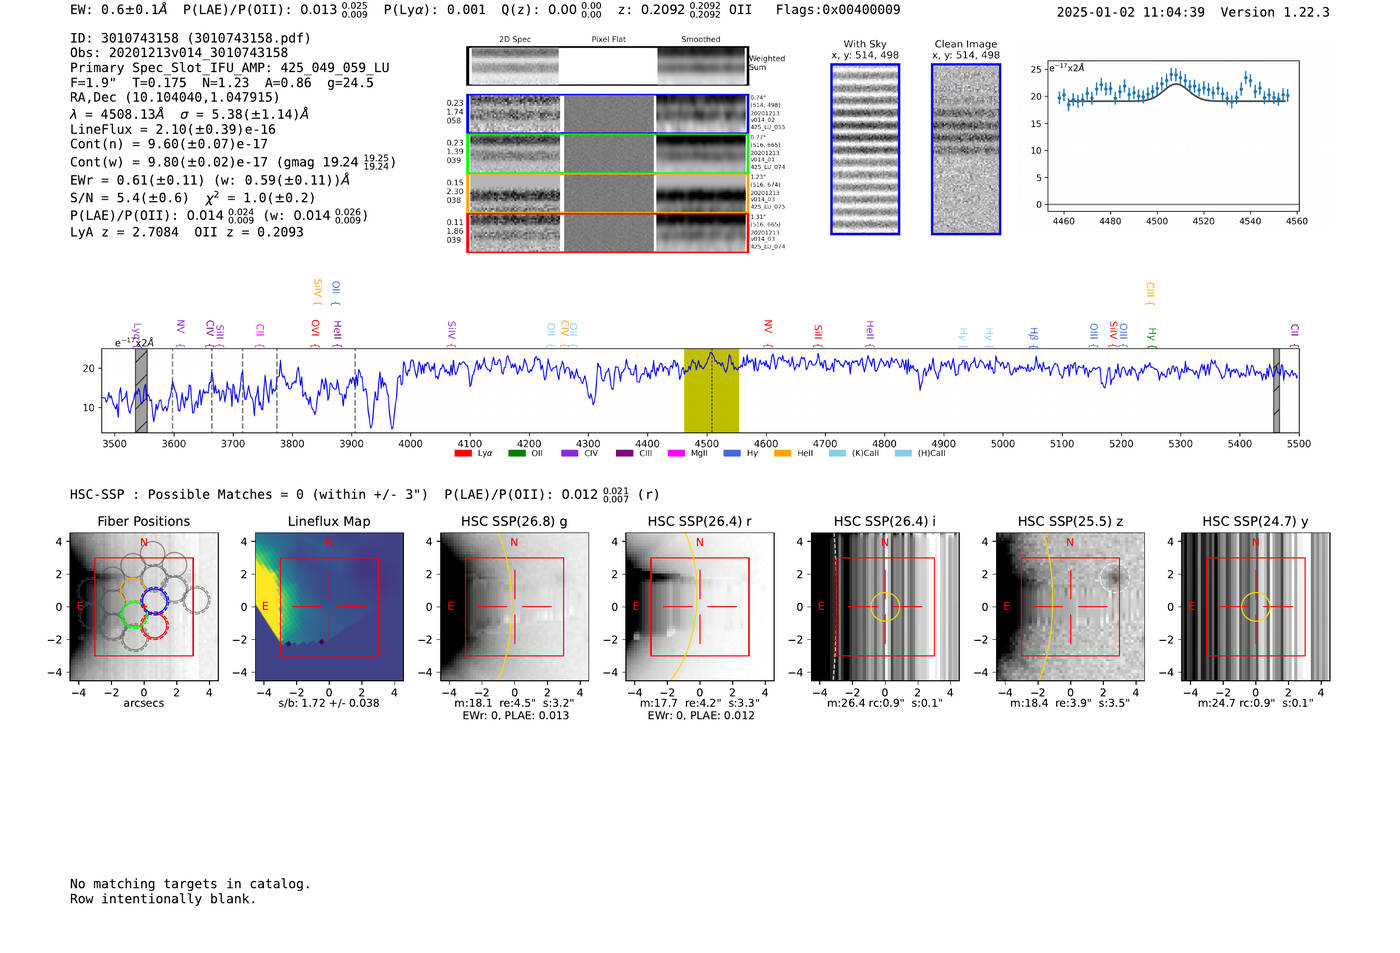Click the Version 1.22.3 label
This screenshot has width=1400, height=953.
tap(1275, 13)
